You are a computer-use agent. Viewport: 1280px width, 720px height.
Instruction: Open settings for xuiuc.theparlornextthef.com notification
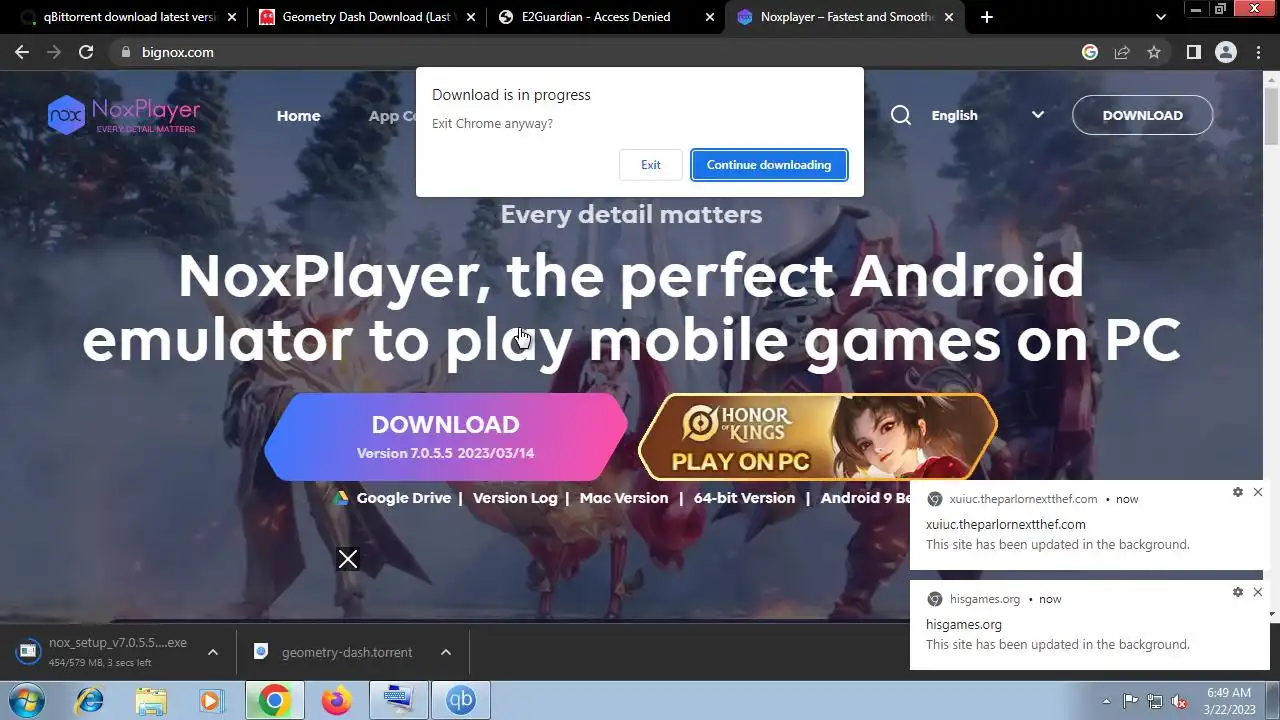(x=1238, y=492)
